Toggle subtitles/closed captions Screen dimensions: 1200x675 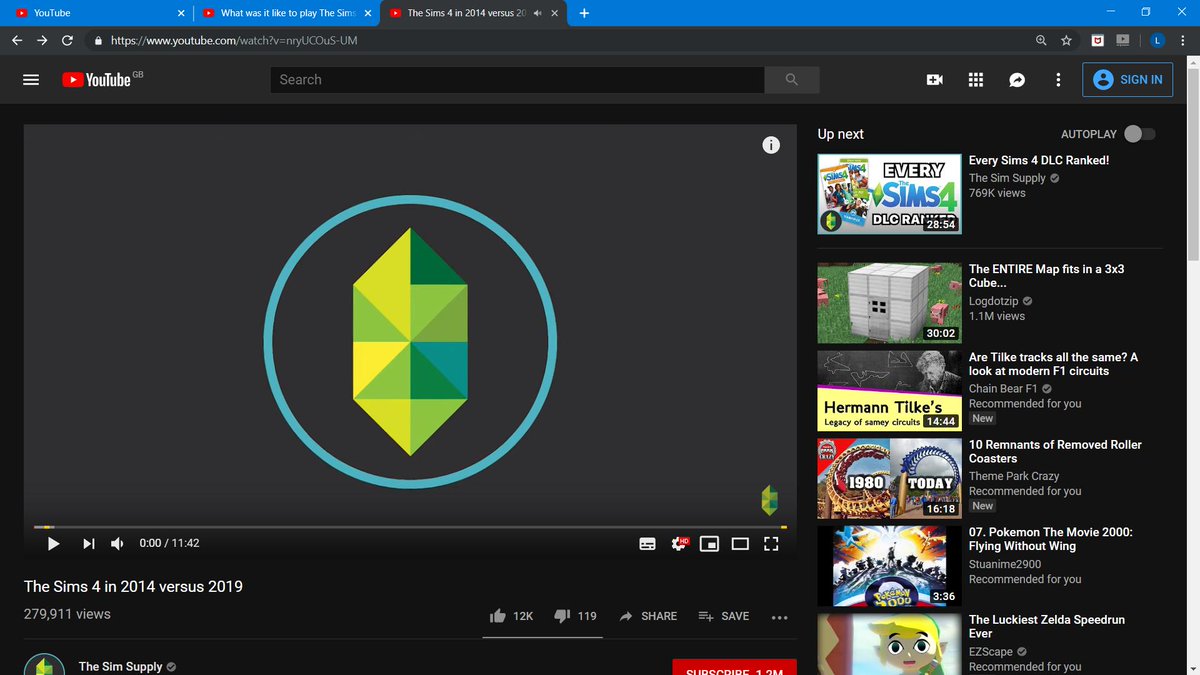[x=648, y=543]
